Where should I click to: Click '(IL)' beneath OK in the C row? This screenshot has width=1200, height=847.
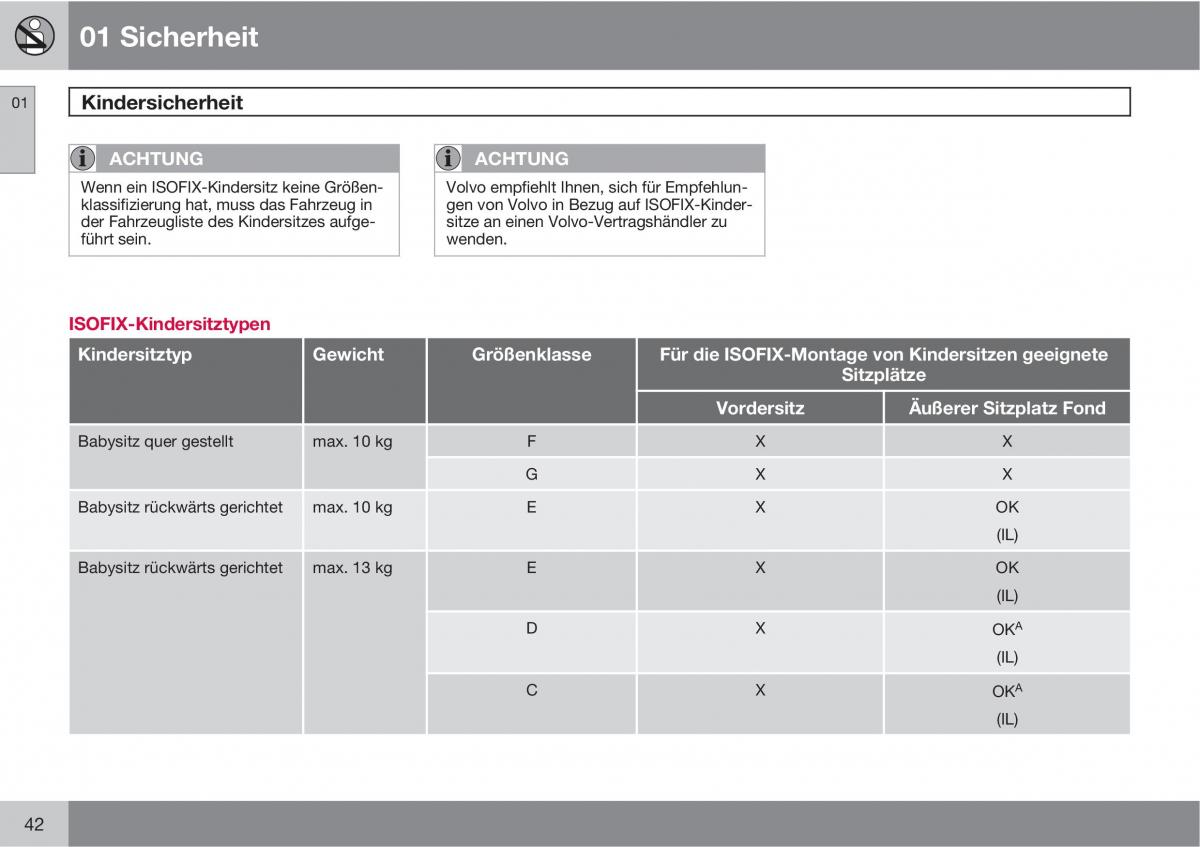1007,719
